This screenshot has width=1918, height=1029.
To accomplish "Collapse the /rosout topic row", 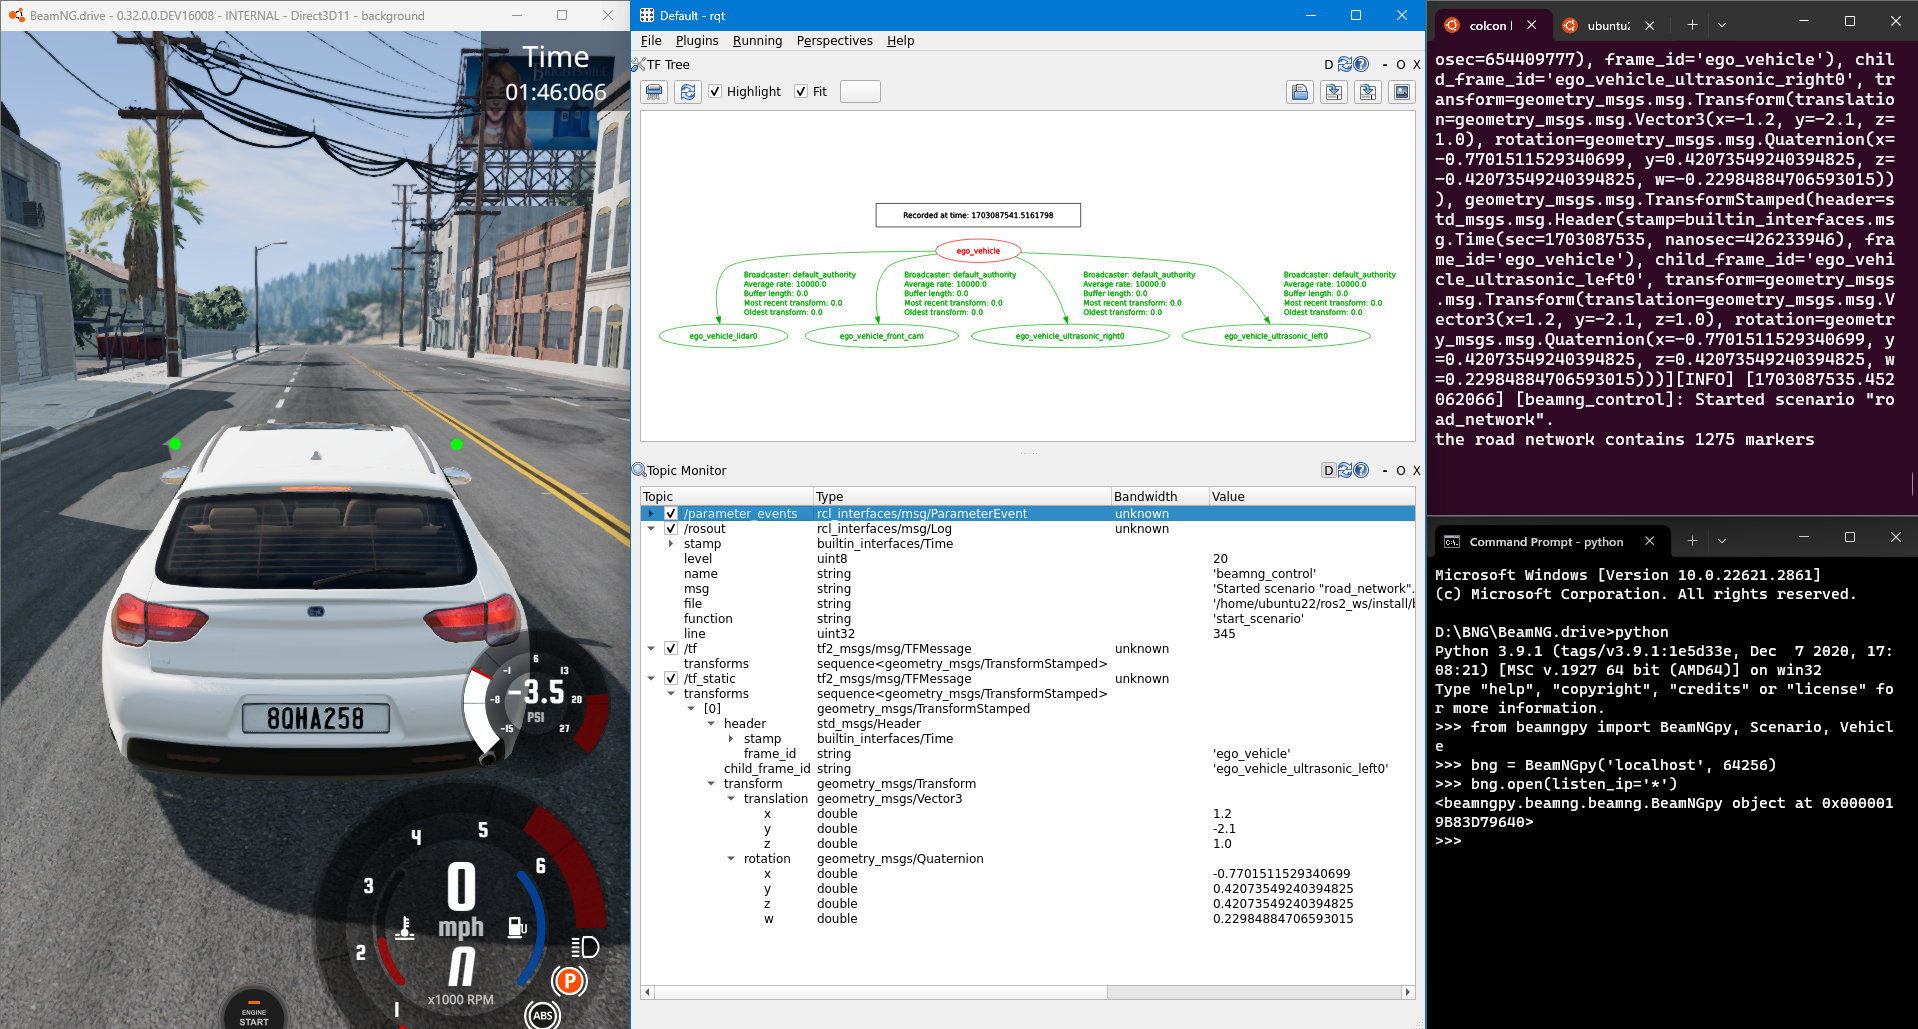I will click(651, 529).
